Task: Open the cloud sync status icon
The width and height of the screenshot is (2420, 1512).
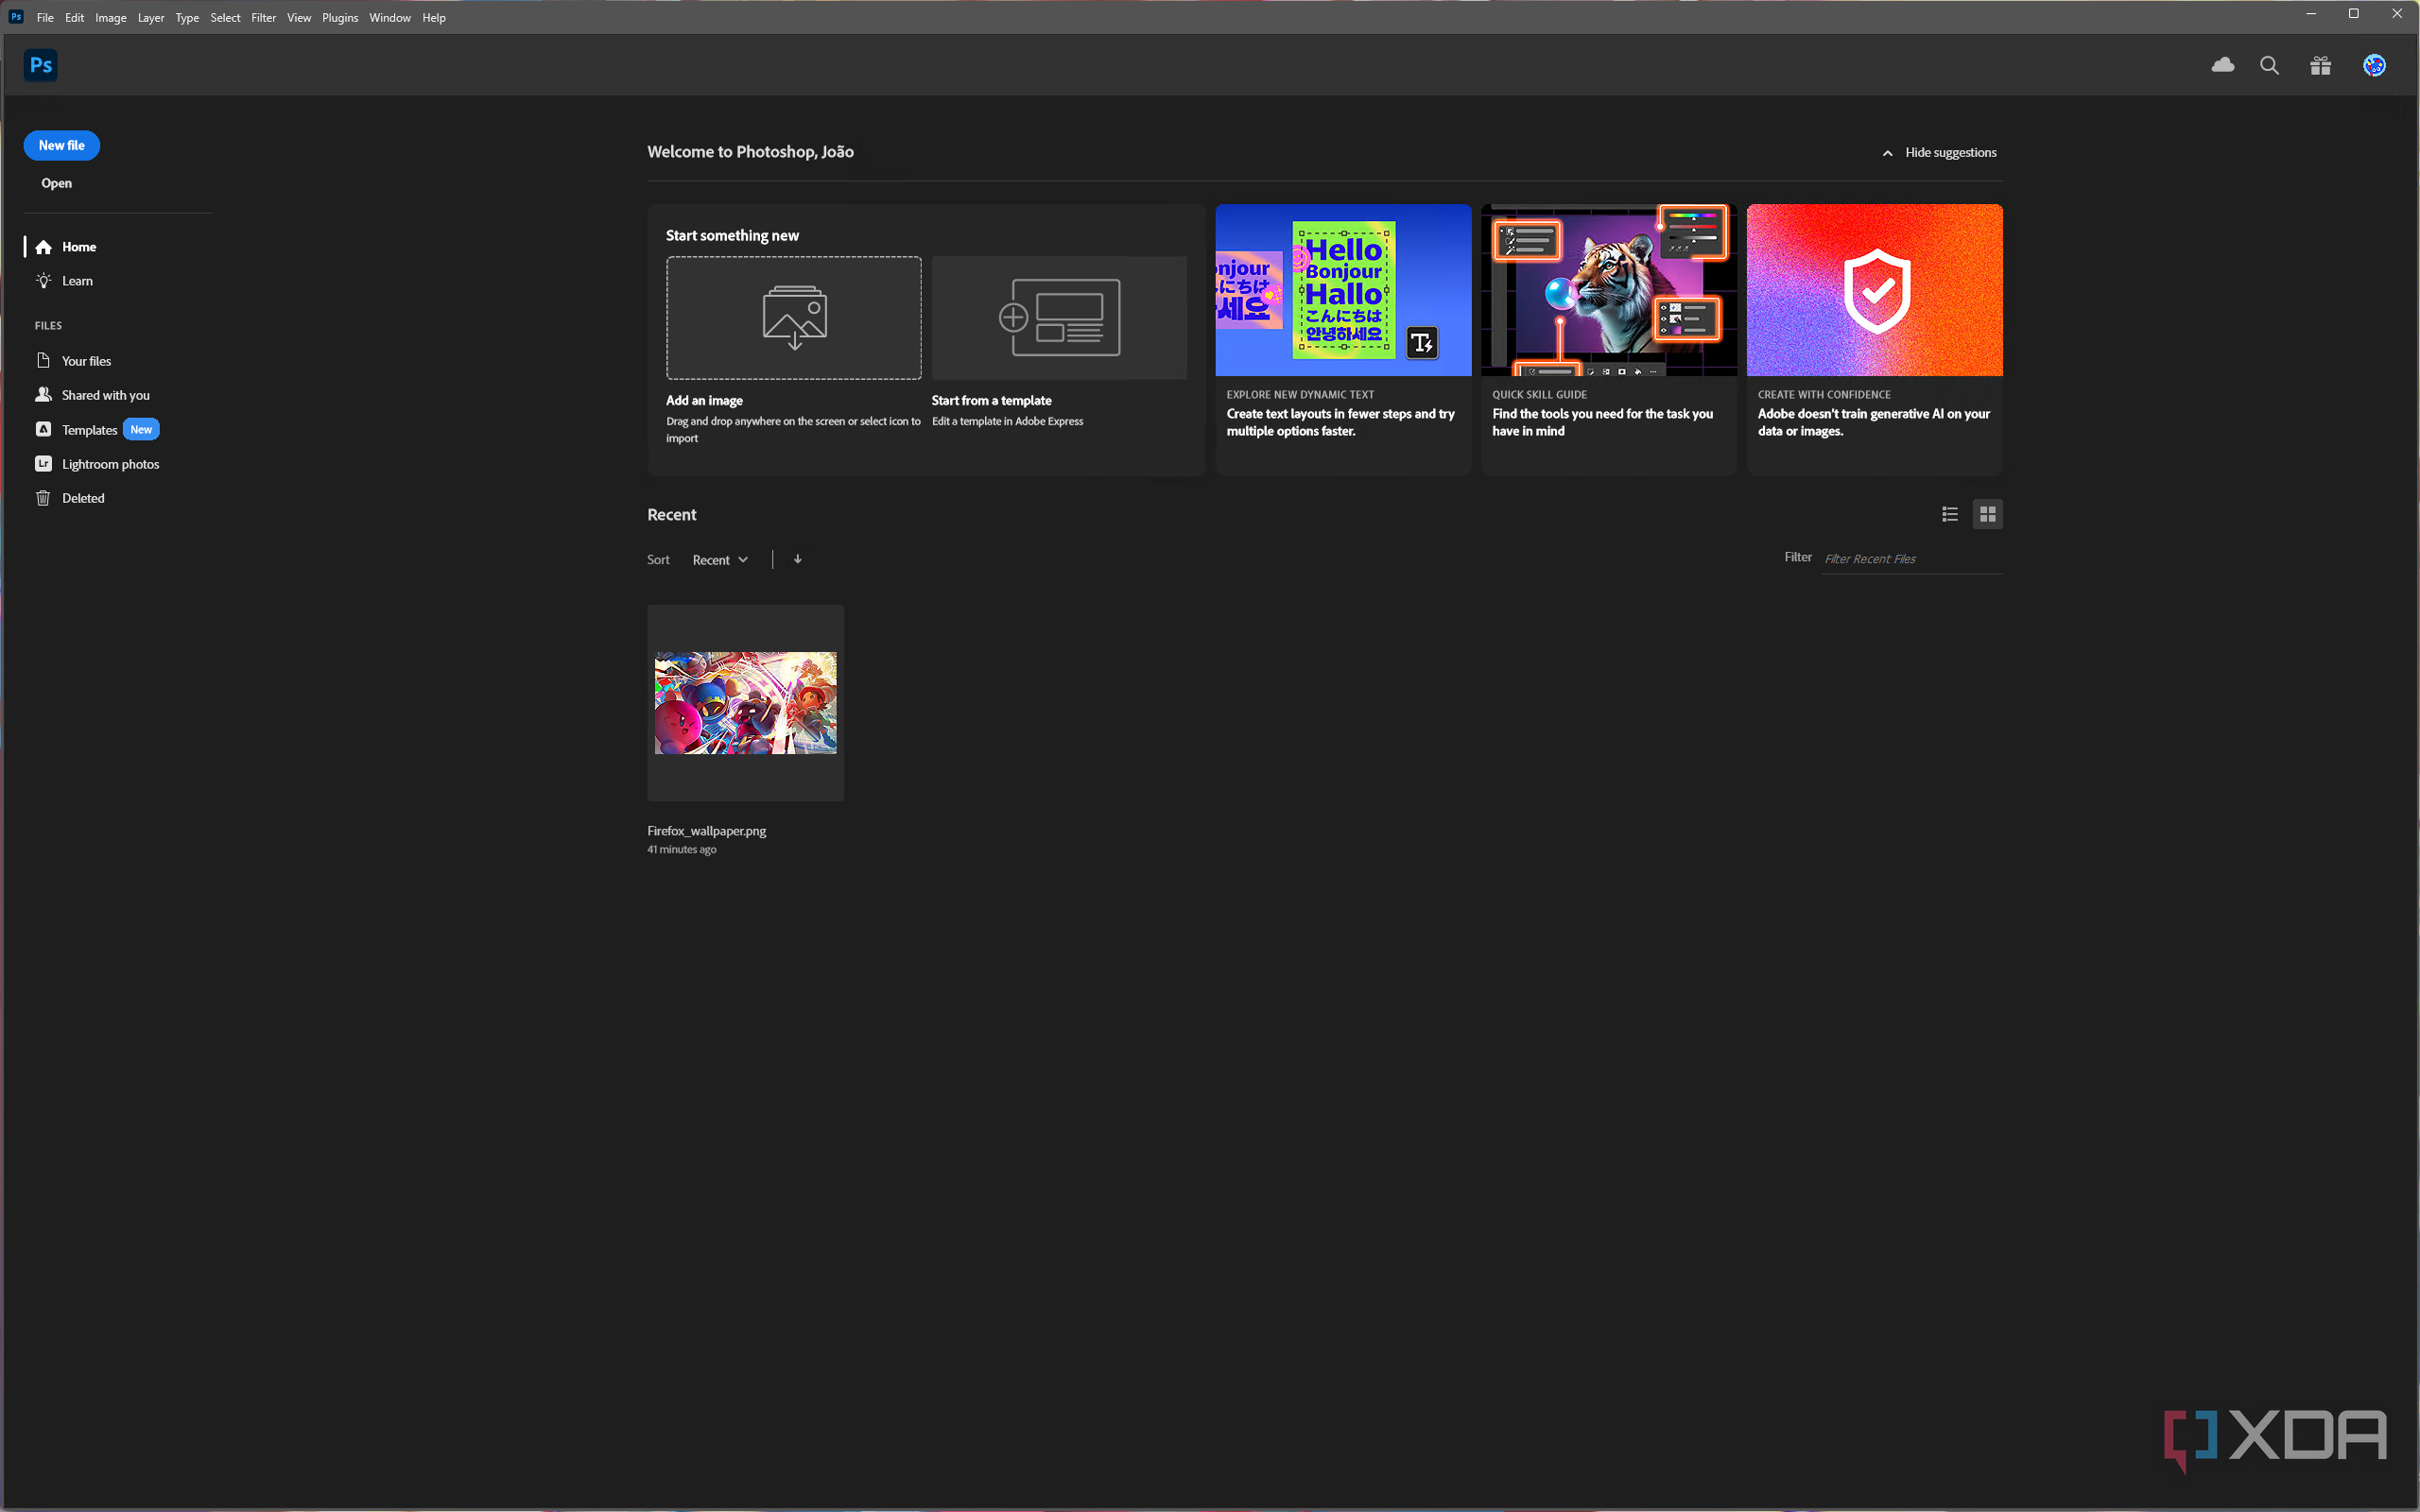Action: [2222, 65]
